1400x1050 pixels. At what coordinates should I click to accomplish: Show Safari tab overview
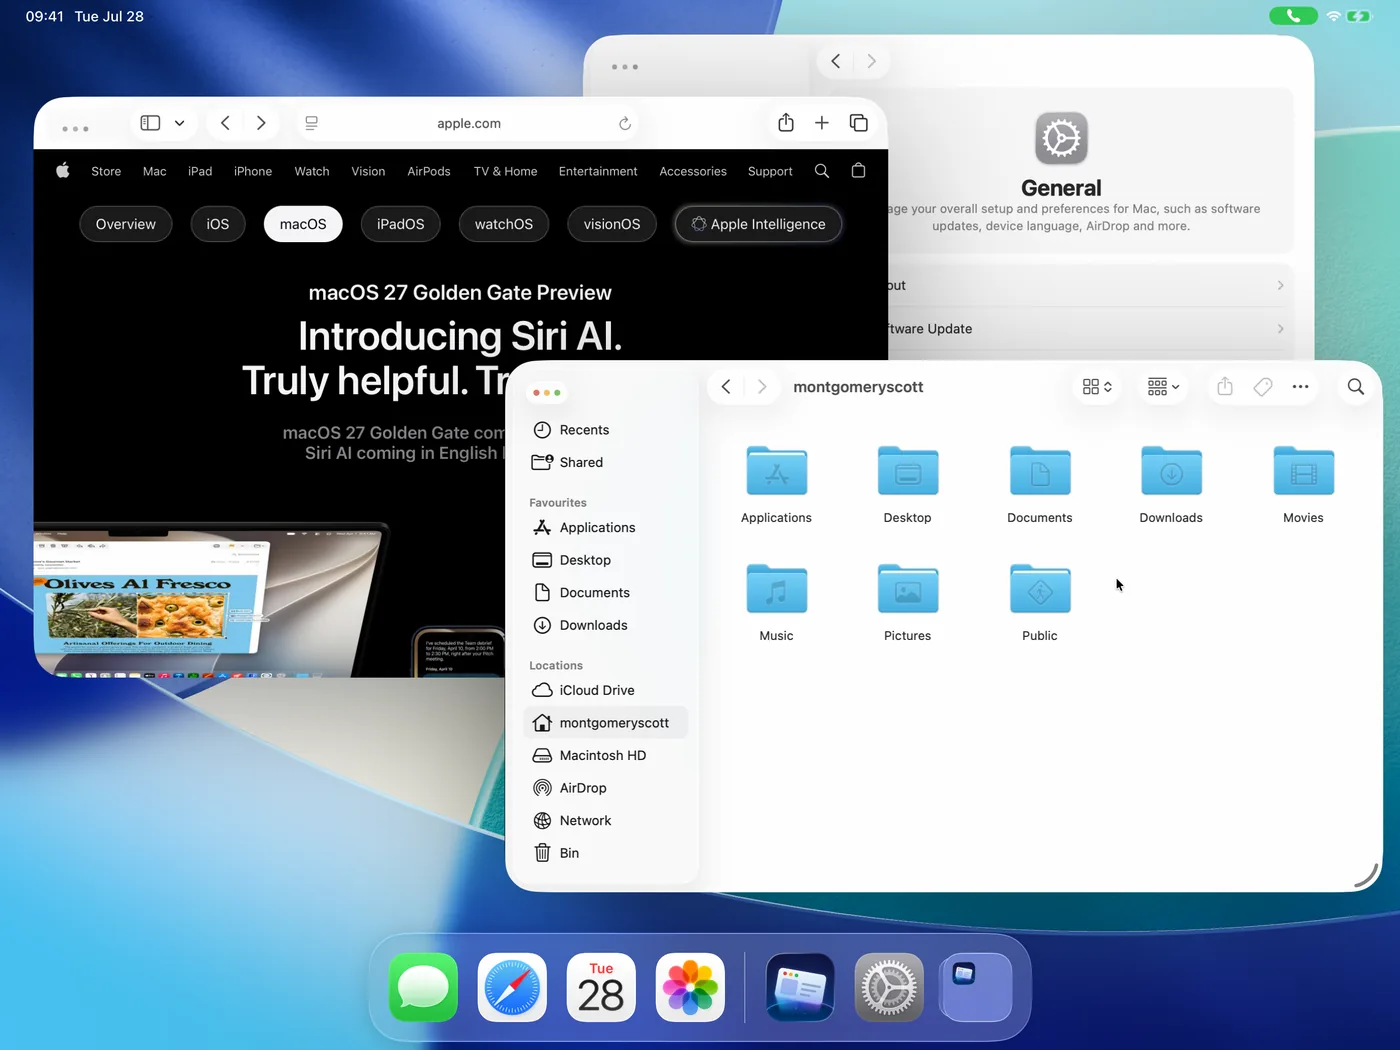click(858, 122)
